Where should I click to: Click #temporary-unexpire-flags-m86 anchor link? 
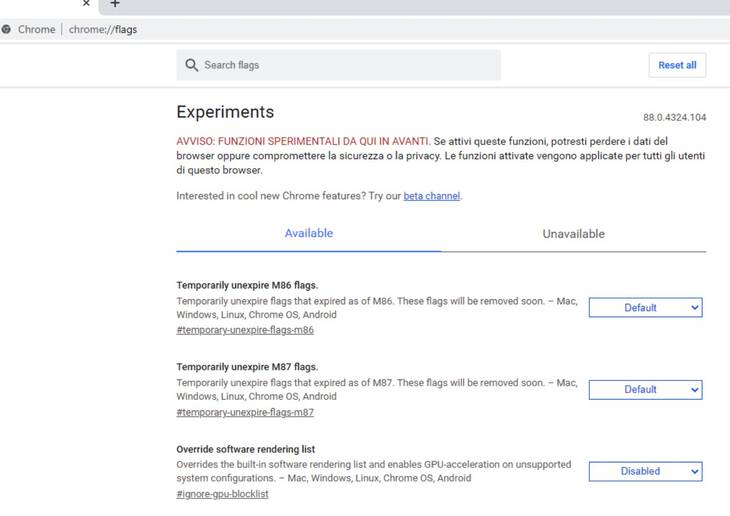(x=245, y=330)
